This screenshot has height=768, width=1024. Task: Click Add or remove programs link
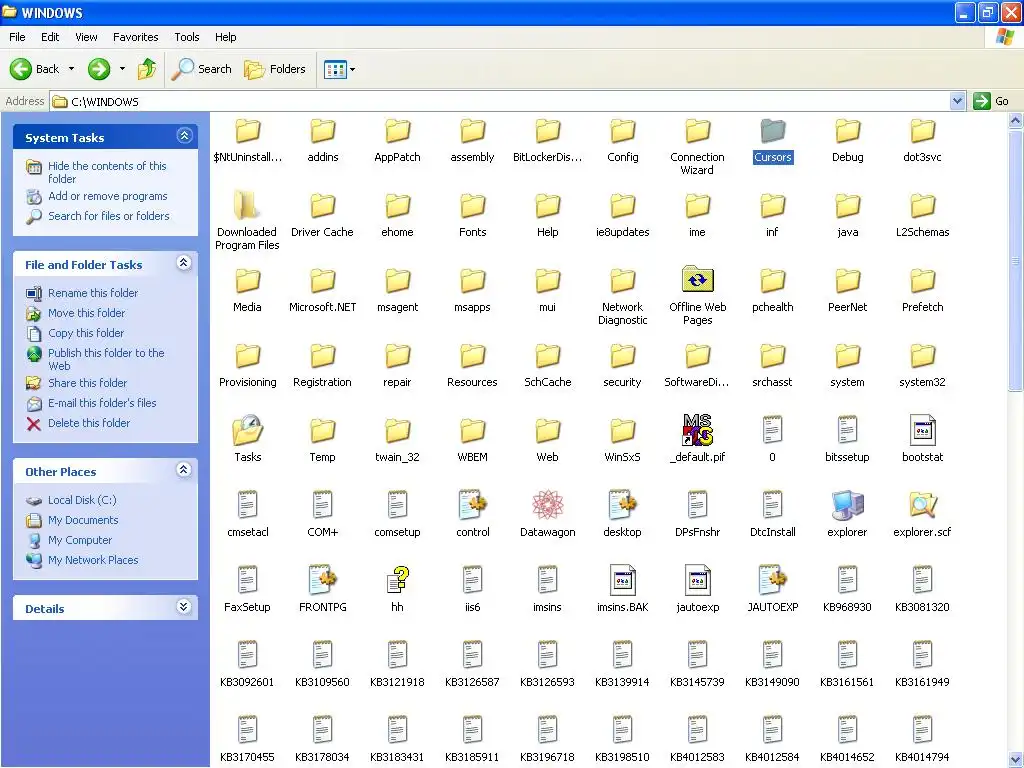click(107, 196)
